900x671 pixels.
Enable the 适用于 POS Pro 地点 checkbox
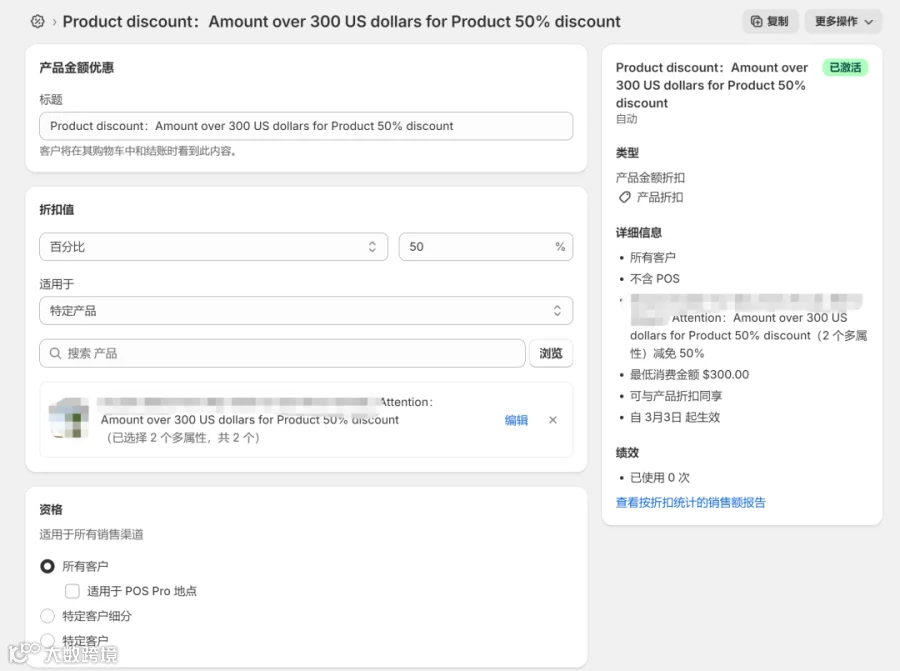pos(72,591)
